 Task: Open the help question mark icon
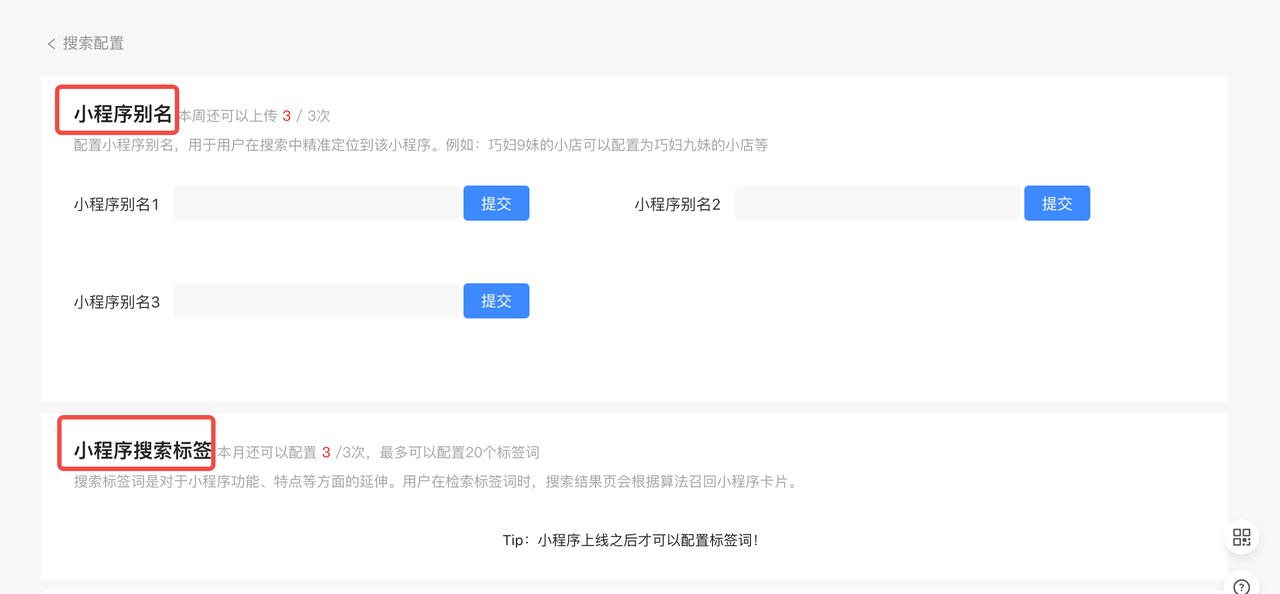(1241, 586)
